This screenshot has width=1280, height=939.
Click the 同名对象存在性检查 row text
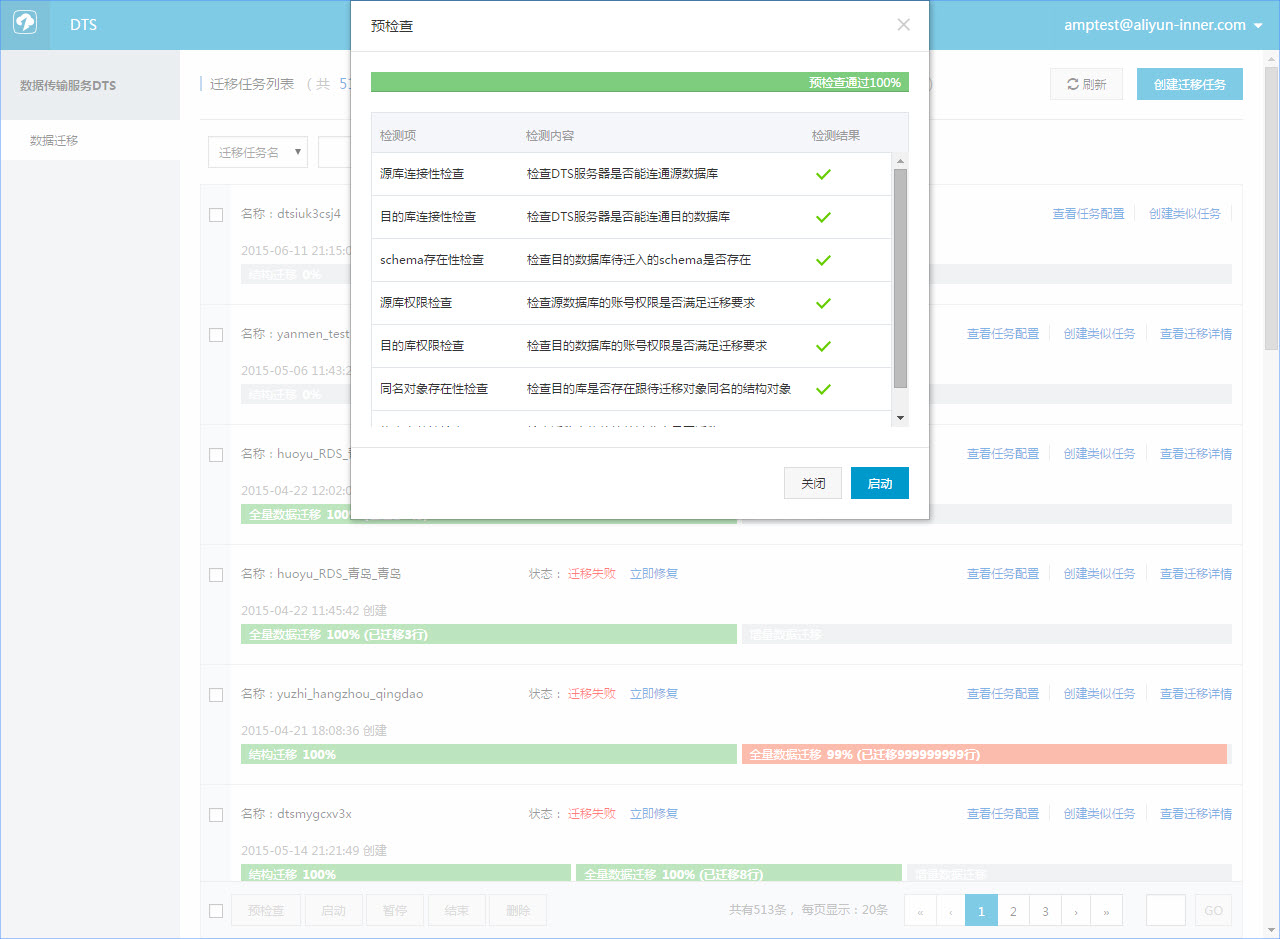click(x=434, y=389)
